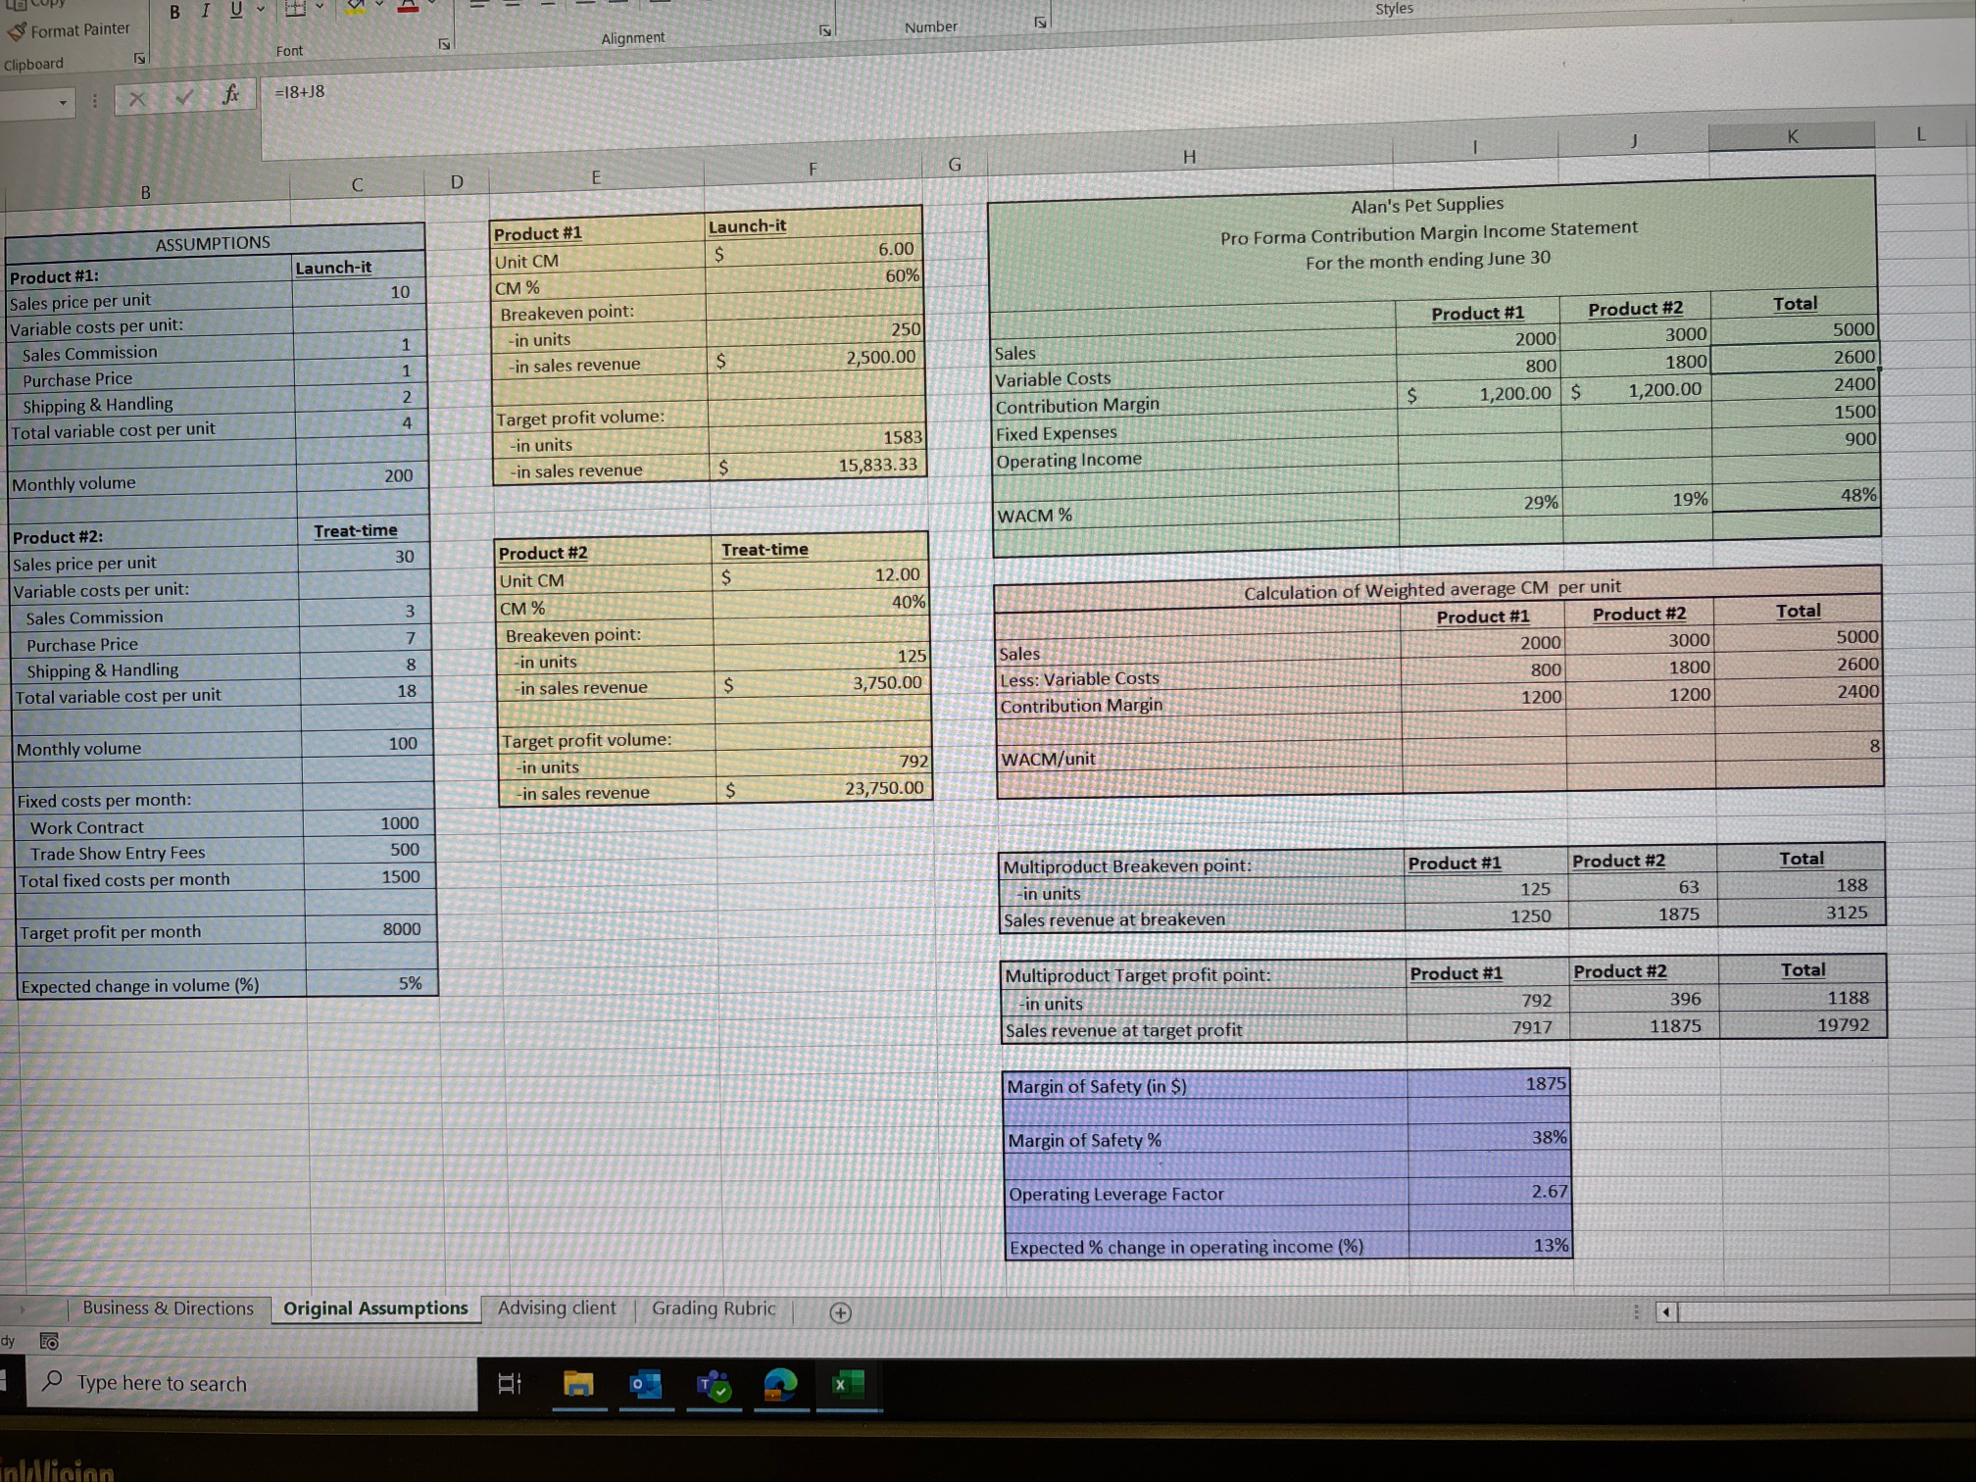Toggle Italic formatting in the ribbon
The image size is (1976, 1482).
coord(205,11)
